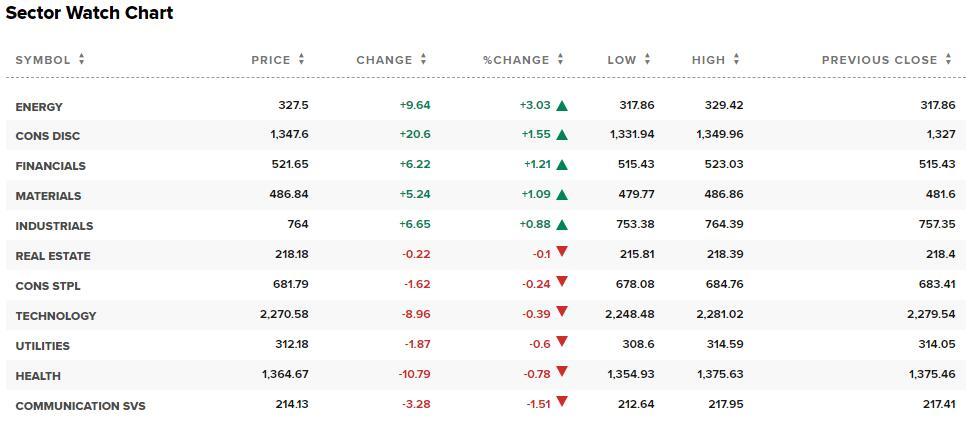Click the red down arrow for CONS STPL
Image resolution: width=970 pixels, height=427 pixels.
pyautogui.click(x=562, y=282)
